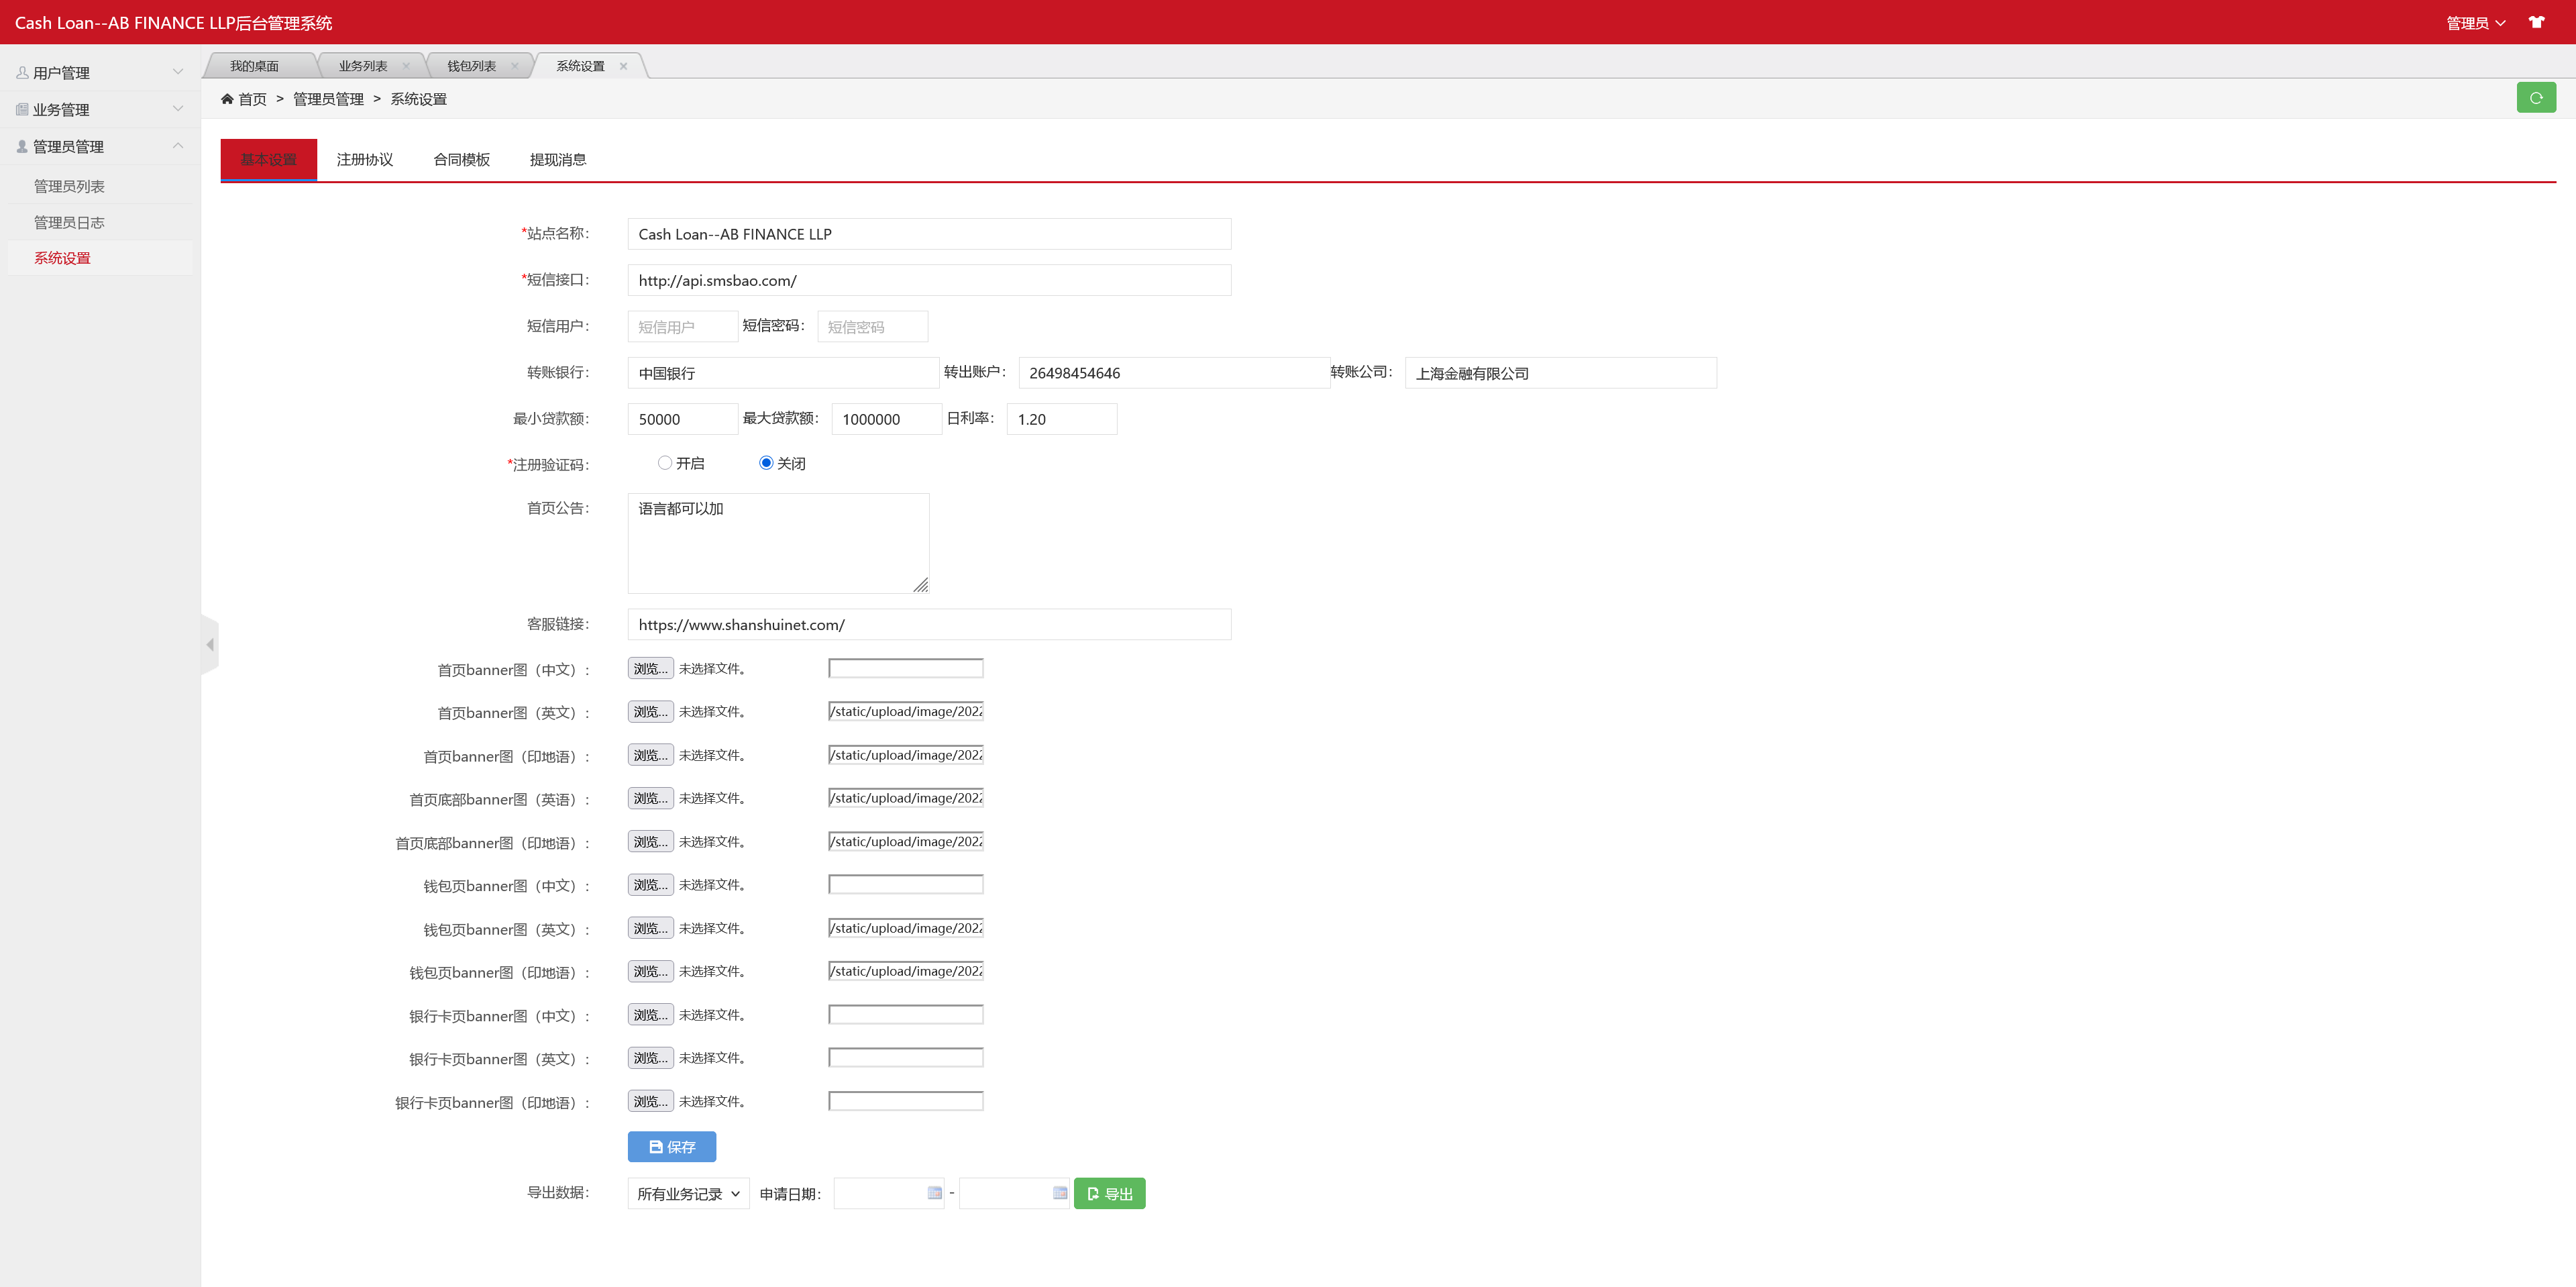Click the home icon in breadcrumb
The height and width of the screenshot is (1287, 2576).
(227, 99)
